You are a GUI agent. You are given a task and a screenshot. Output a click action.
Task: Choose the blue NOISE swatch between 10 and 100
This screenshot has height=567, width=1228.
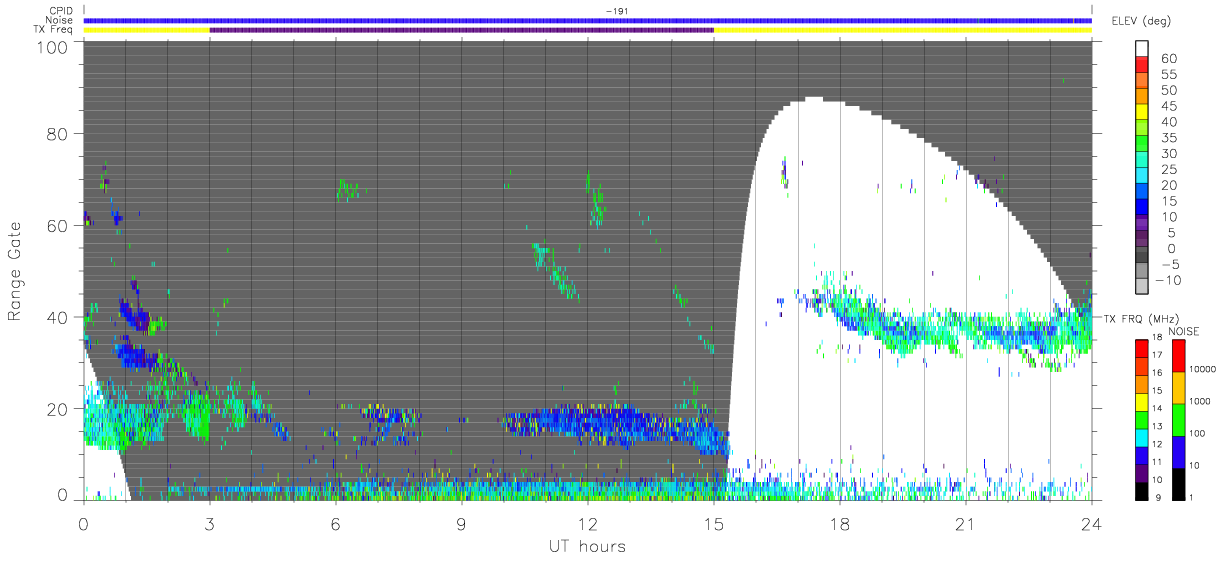pyautogui.click(x=1179, y=452)
